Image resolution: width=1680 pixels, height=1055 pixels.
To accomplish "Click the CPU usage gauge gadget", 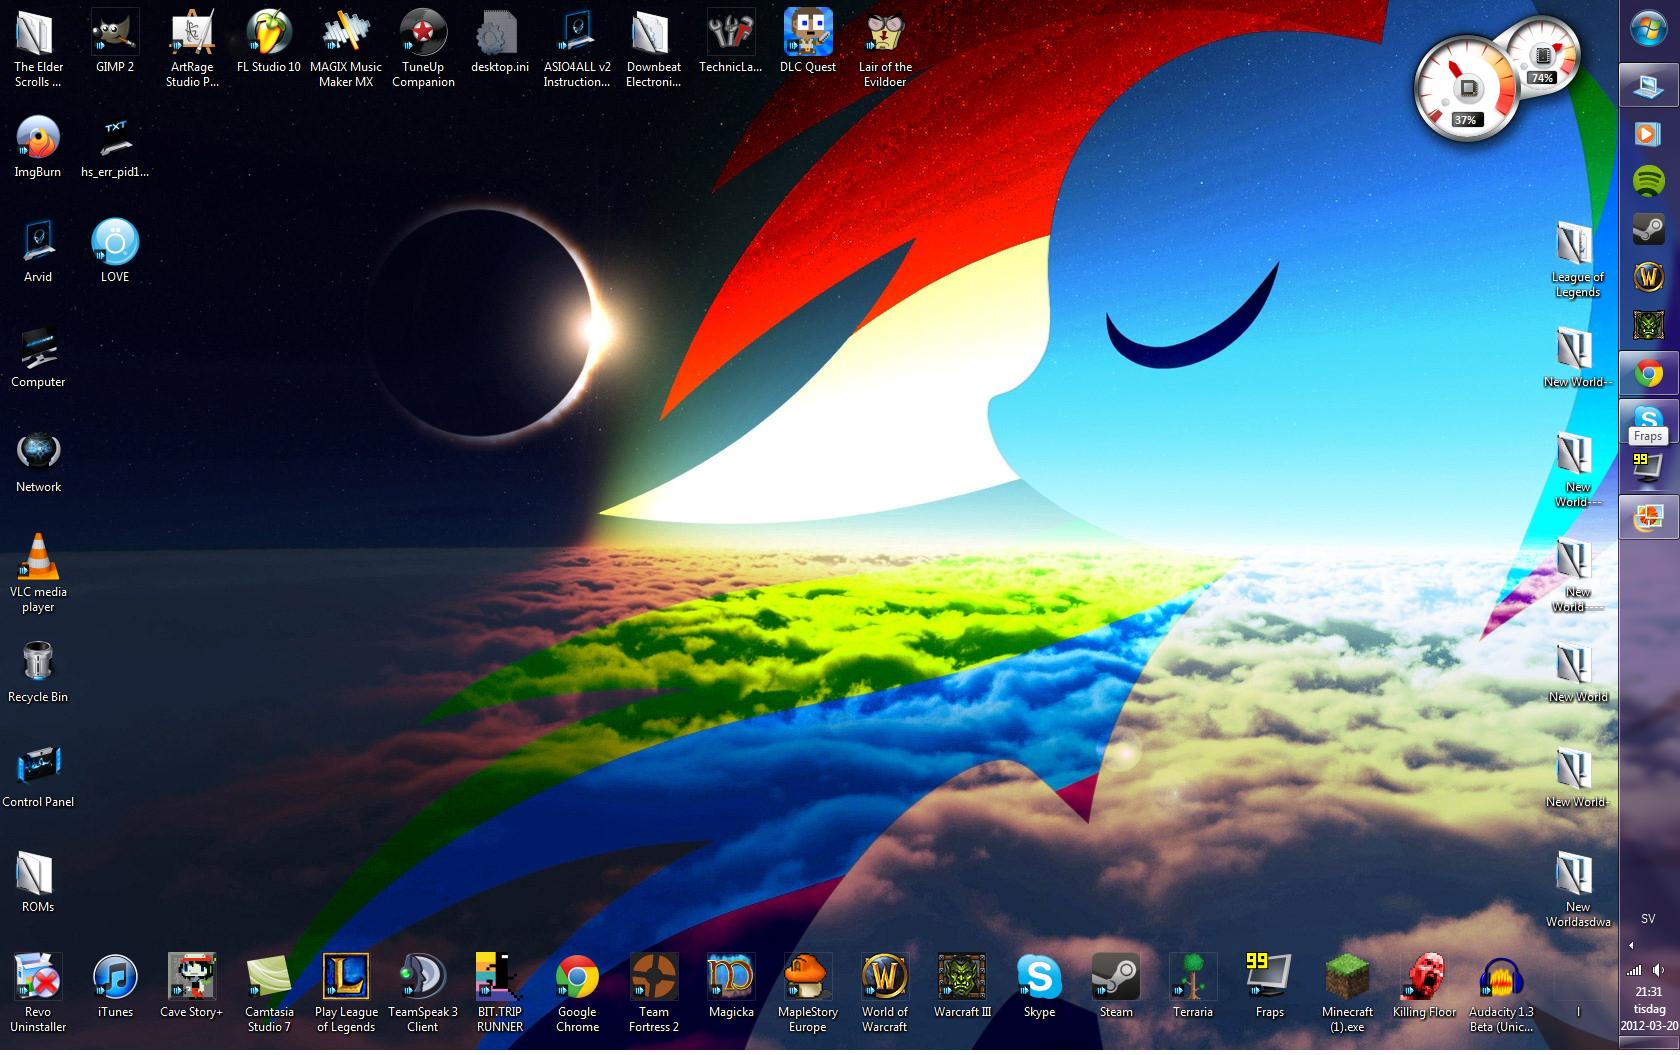I will [1465, 89].
